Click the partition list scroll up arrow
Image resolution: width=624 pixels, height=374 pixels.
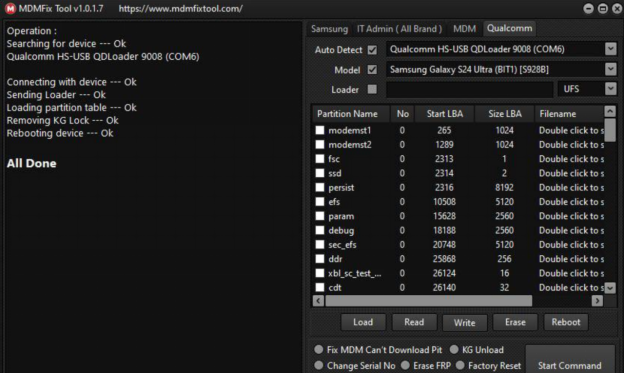tap(610, 111)
